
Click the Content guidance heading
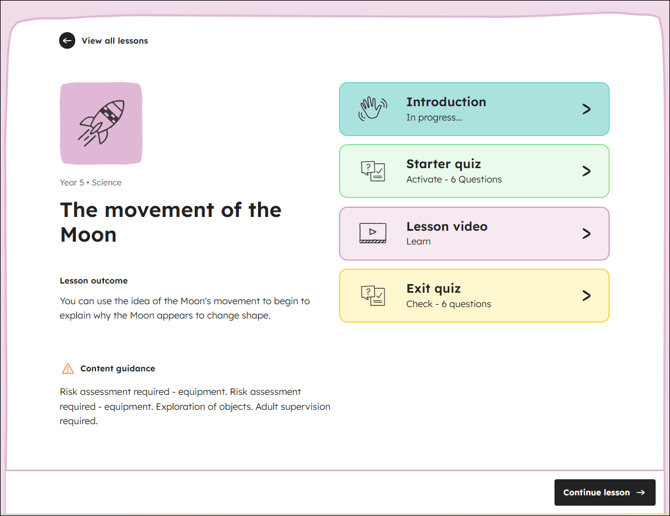pos(118,368)
